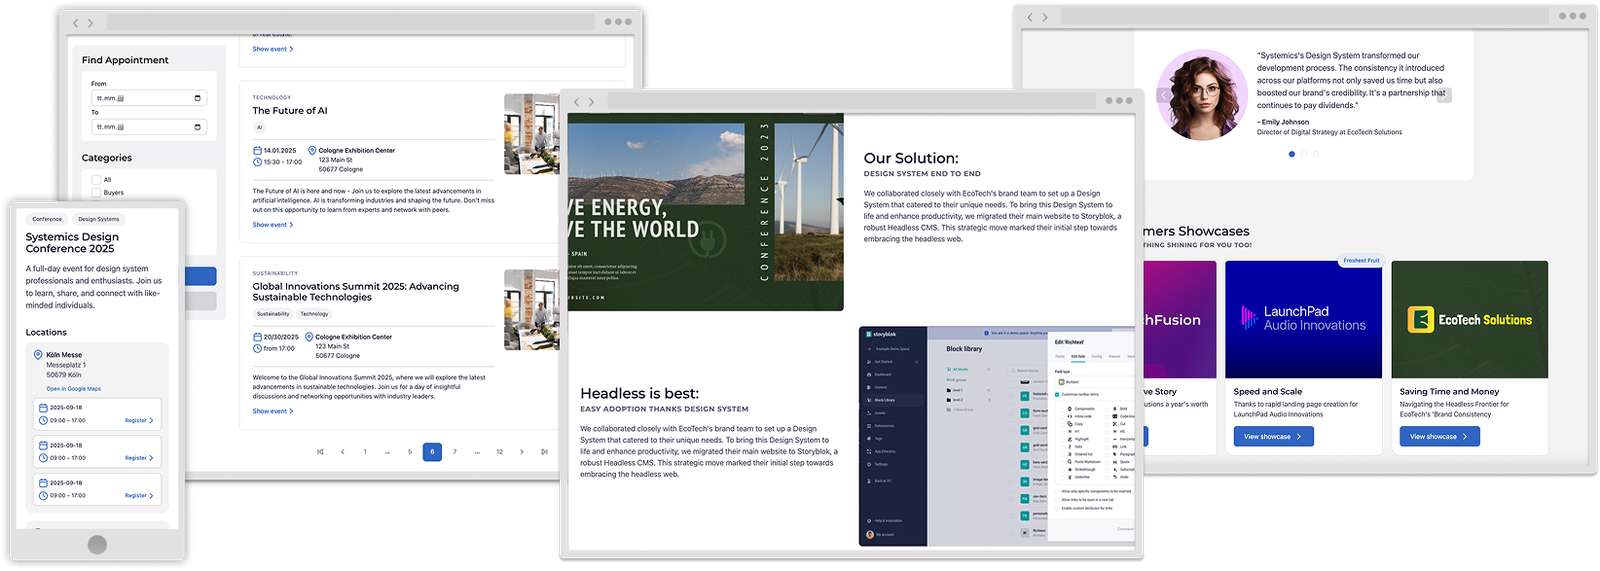Jump to the last pagination page icon
This screenshot has height=571, width=1600.
click(x=544, y=452)
